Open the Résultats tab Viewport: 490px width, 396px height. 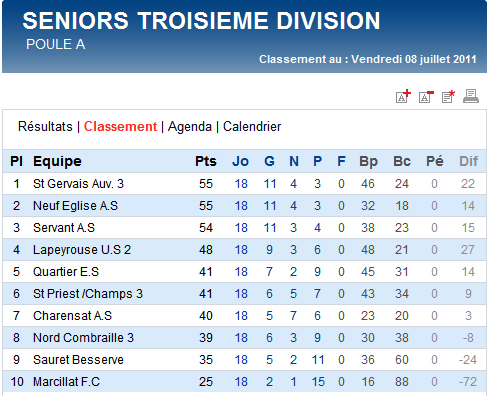45,127
